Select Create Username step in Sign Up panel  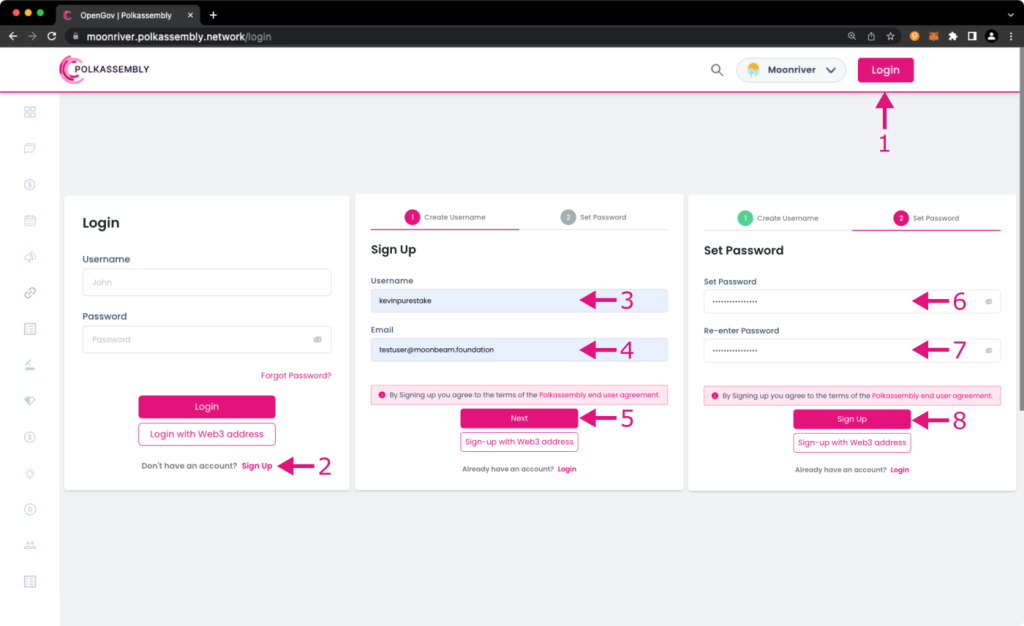[445, 217]
